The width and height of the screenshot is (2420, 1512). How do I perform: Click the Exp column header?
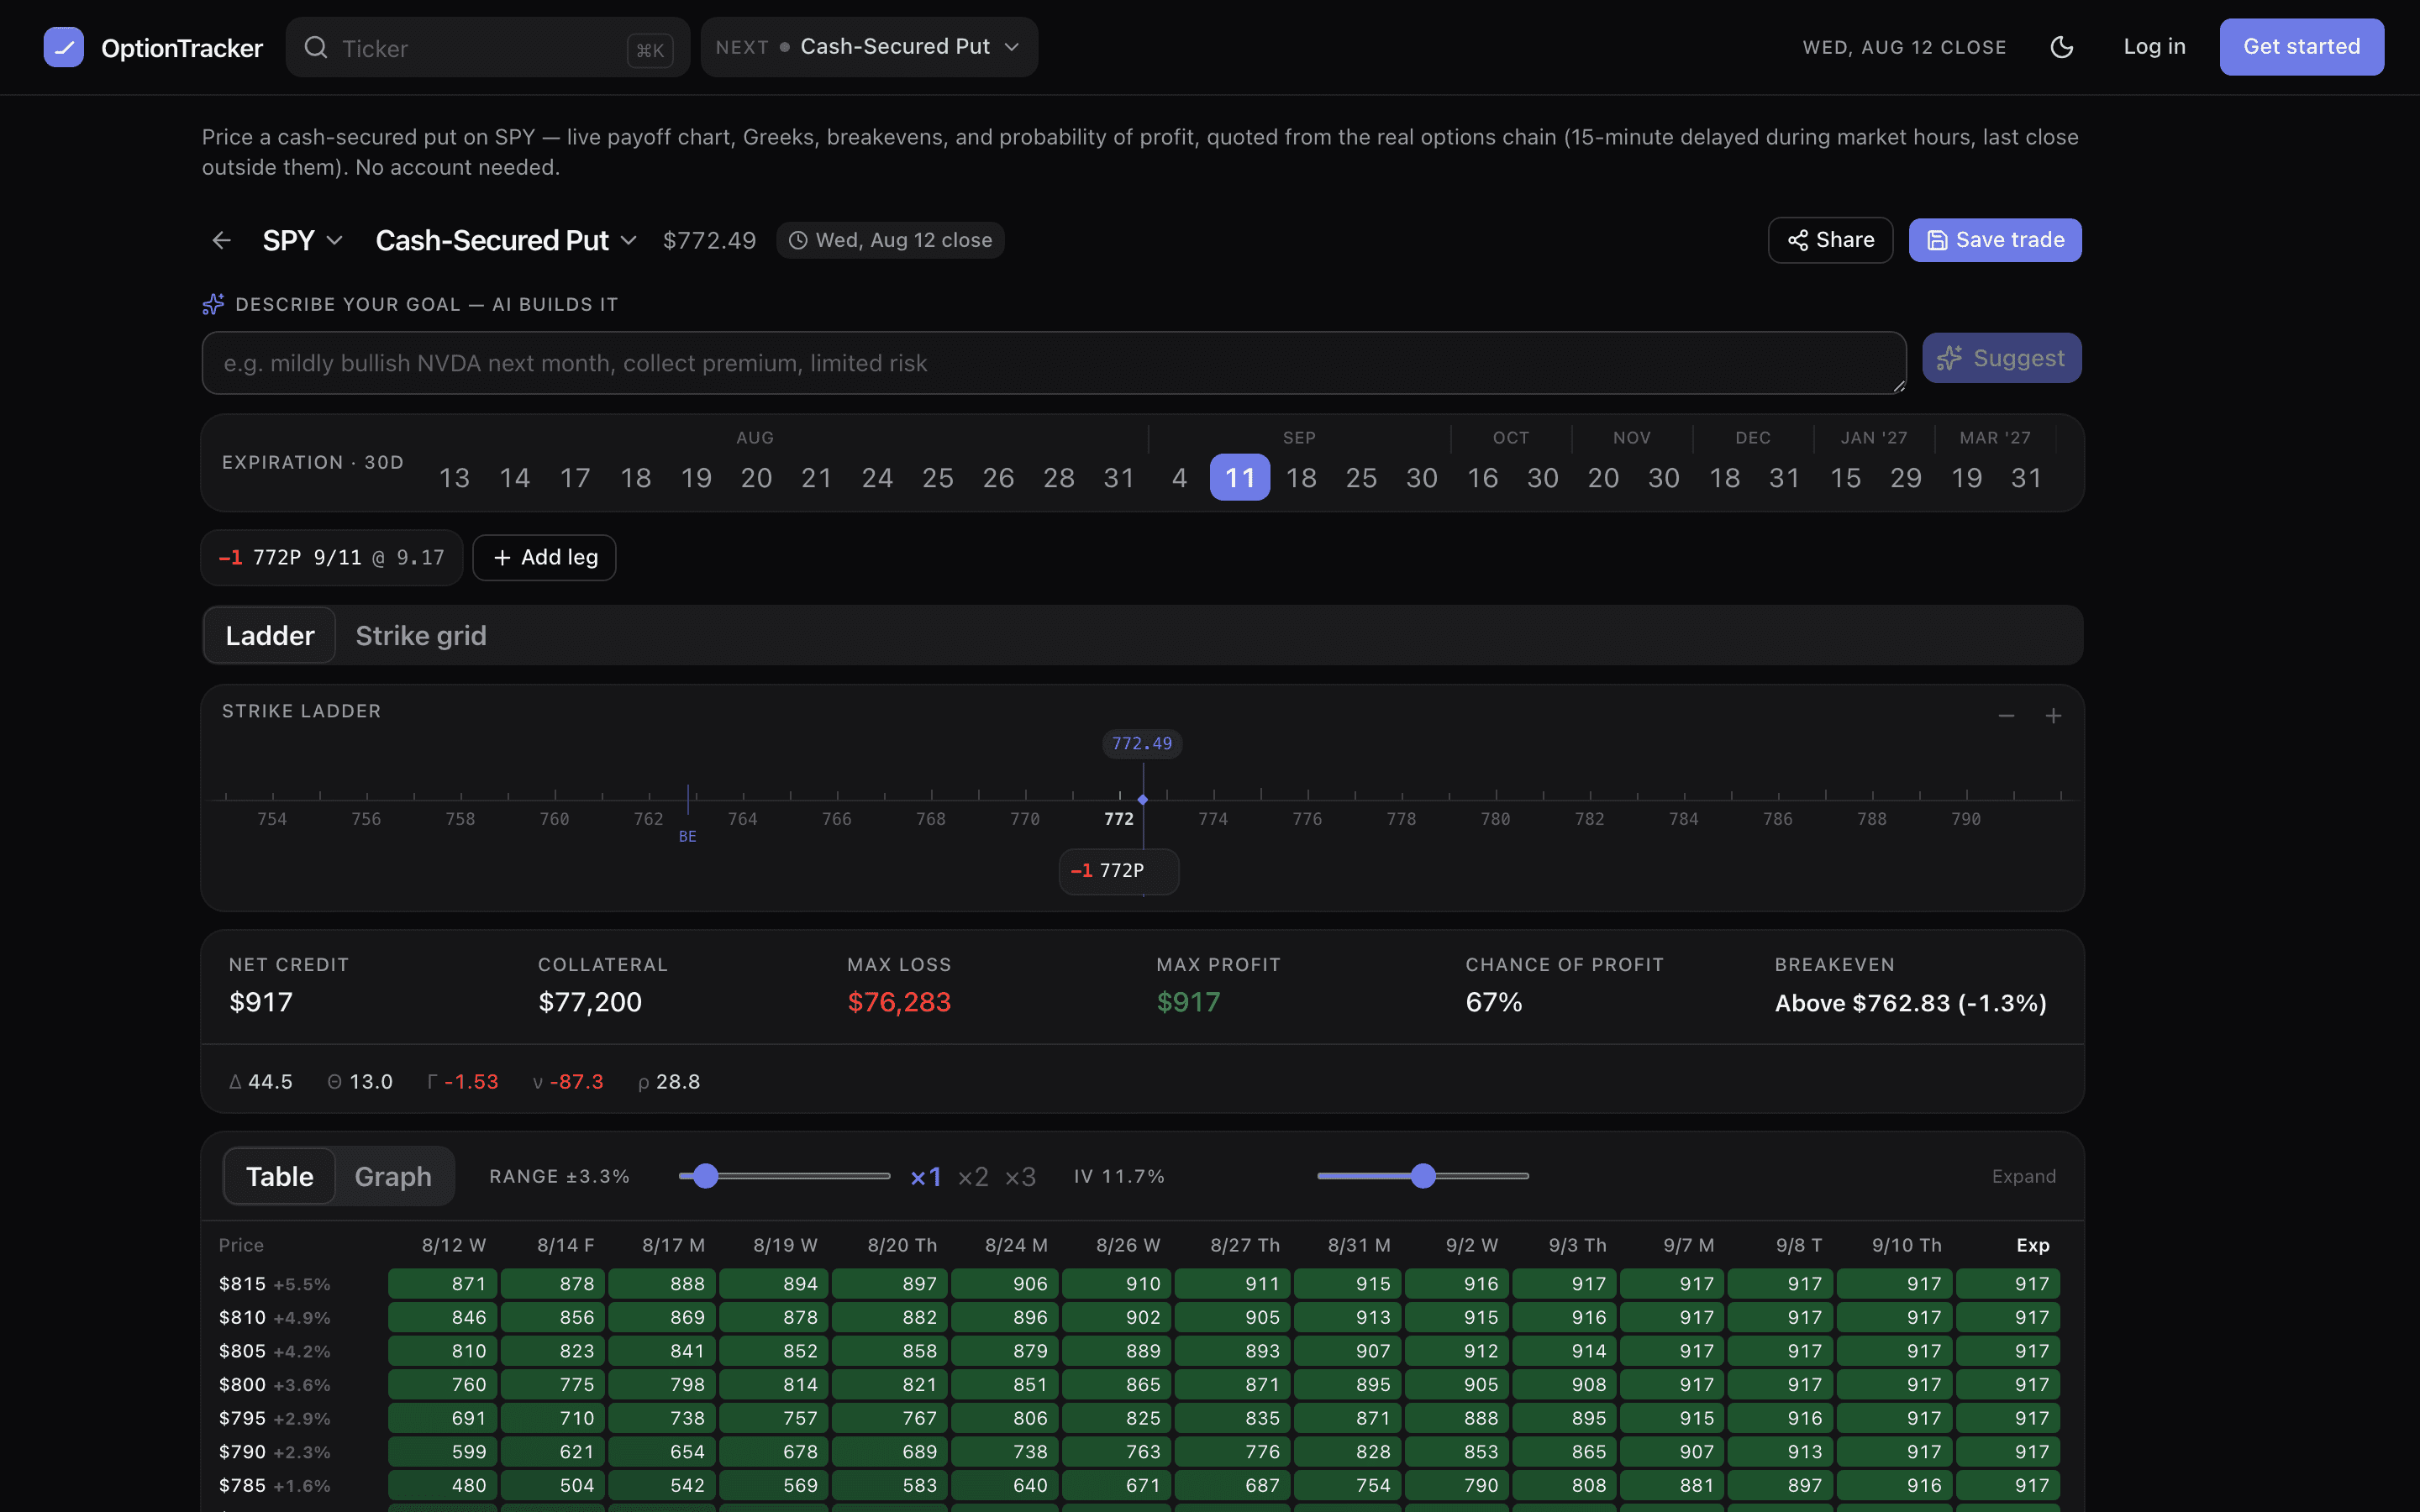tap(2032, 1245)
